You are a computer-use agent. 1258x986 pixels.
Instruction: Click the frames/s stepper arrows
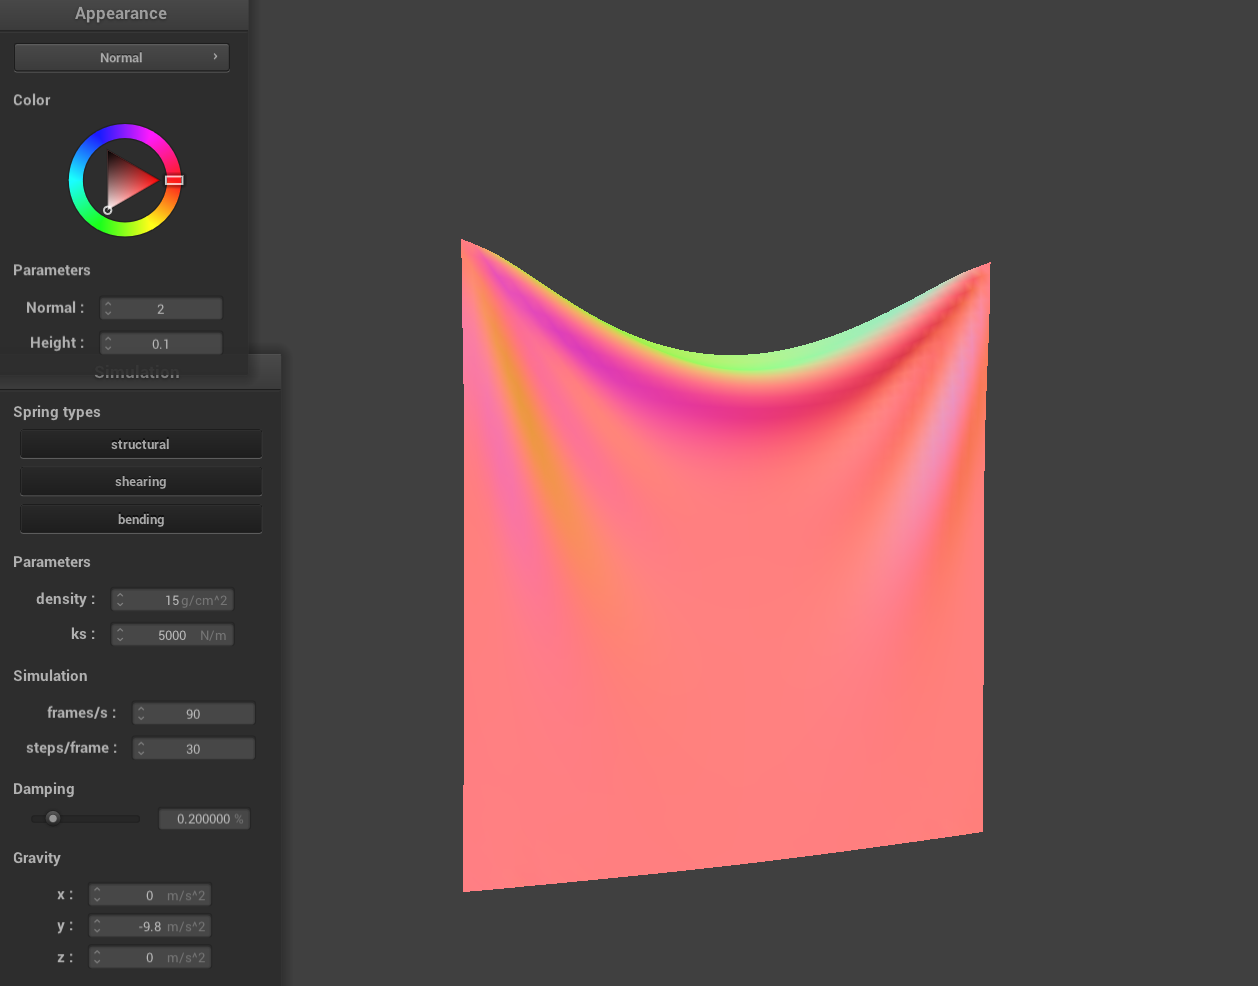(x=141, y=714)
